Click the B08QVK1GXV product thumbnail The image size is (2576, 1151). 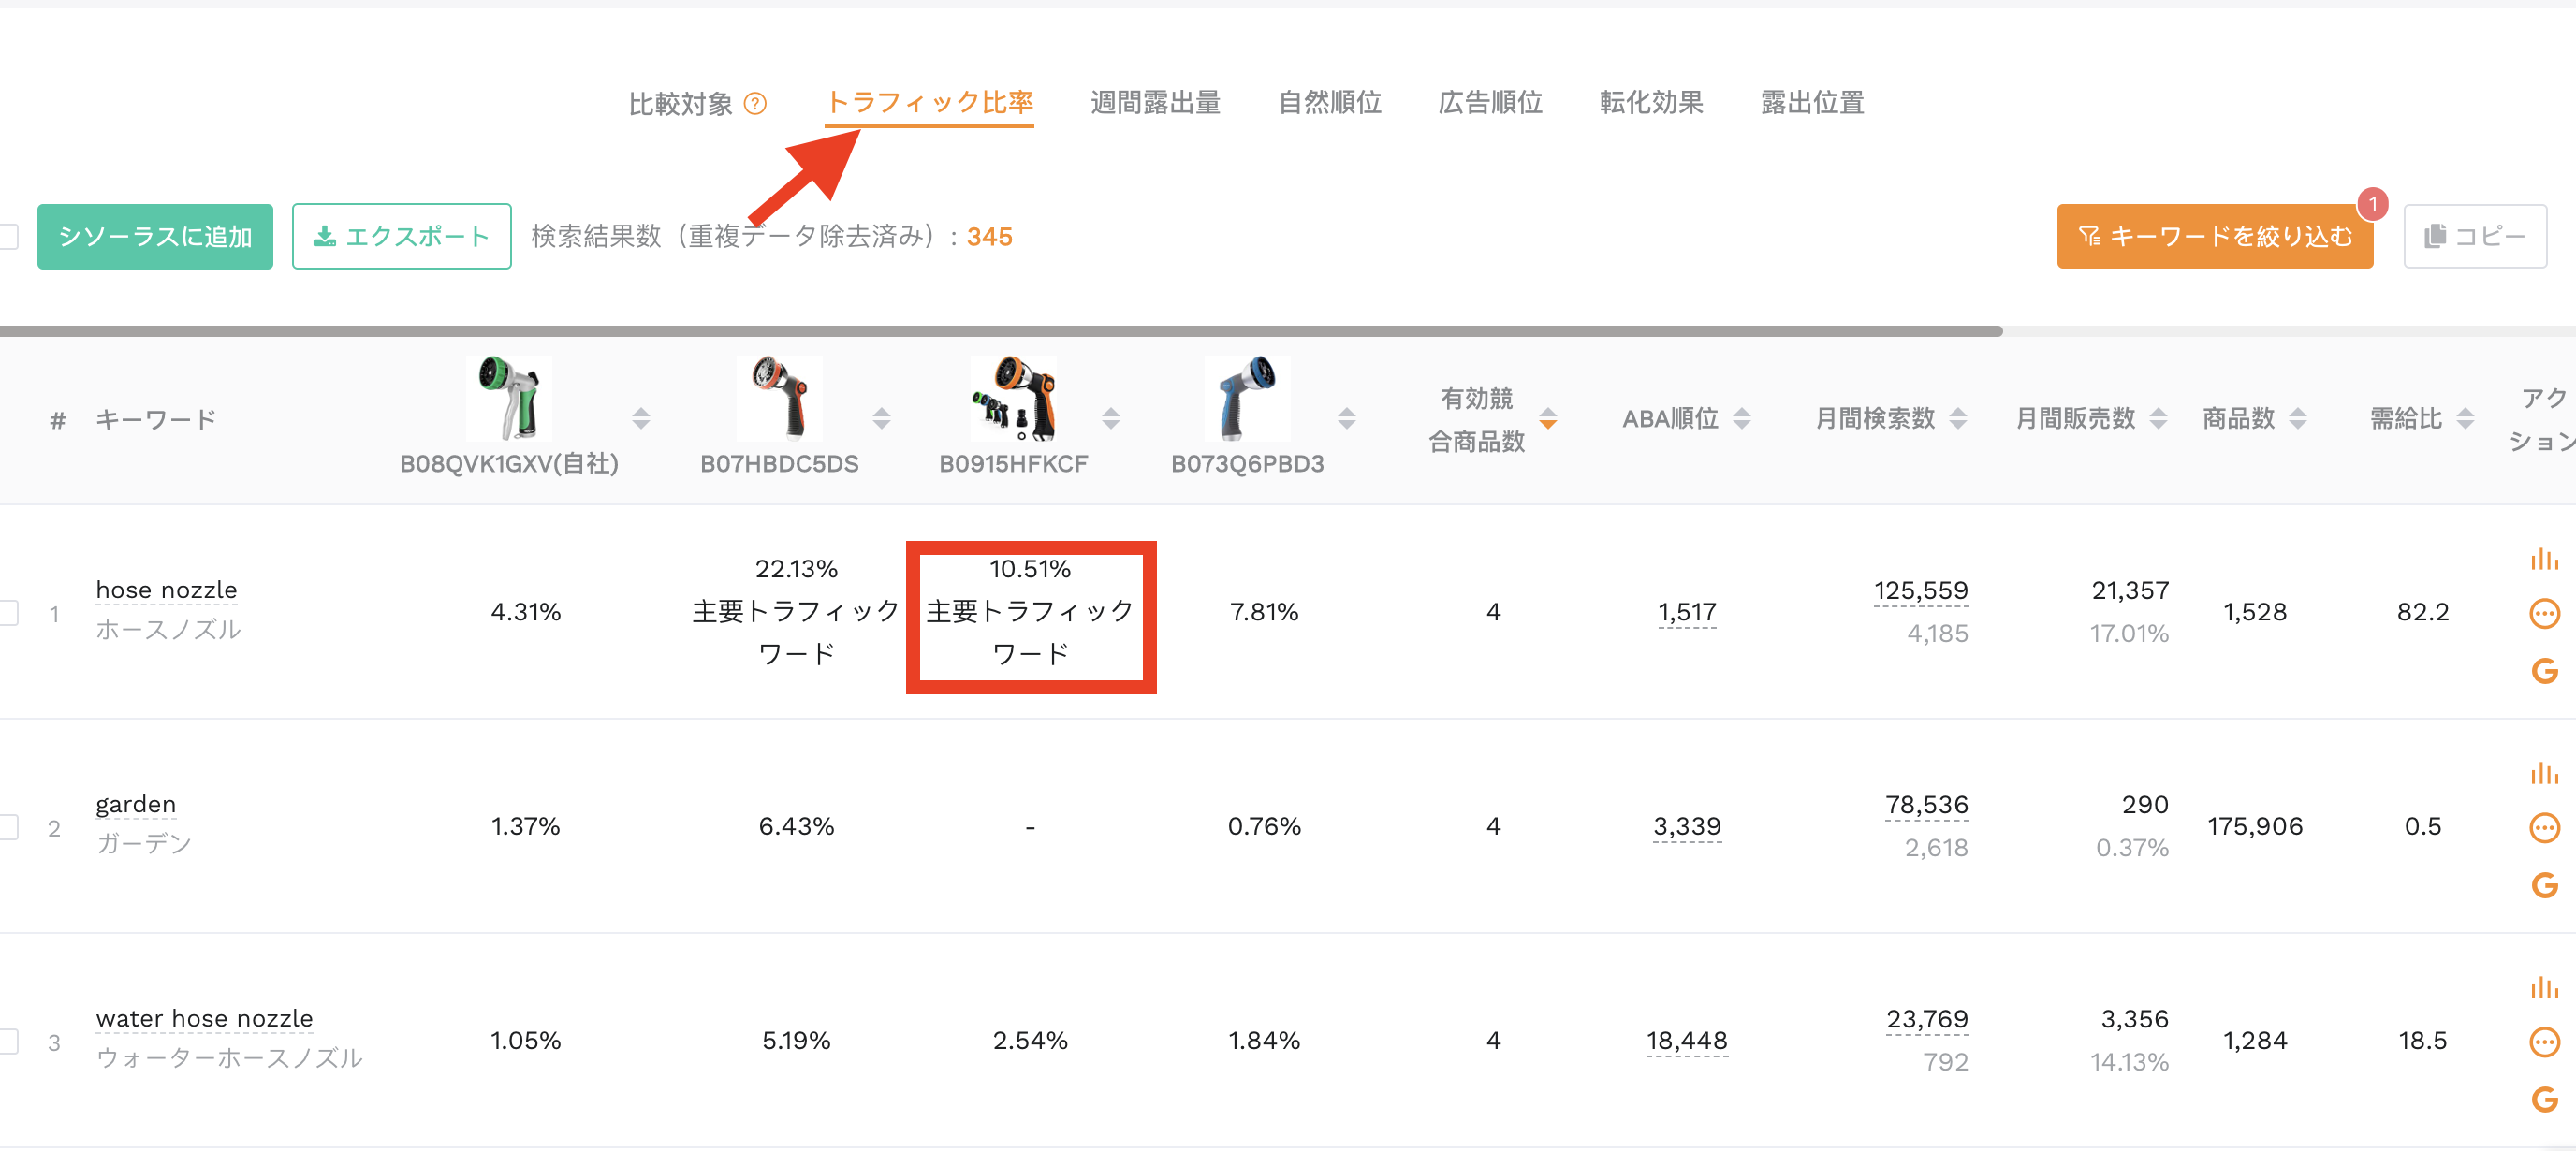click(x=509, y=398)
